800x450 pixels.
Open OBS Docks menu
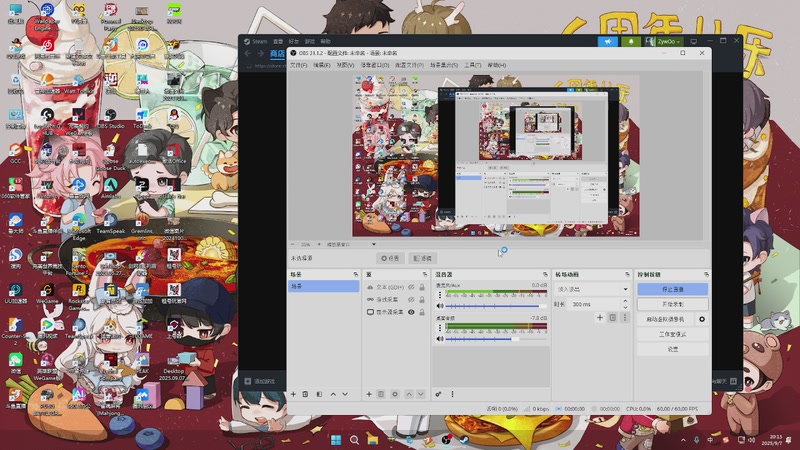(374, 65)
